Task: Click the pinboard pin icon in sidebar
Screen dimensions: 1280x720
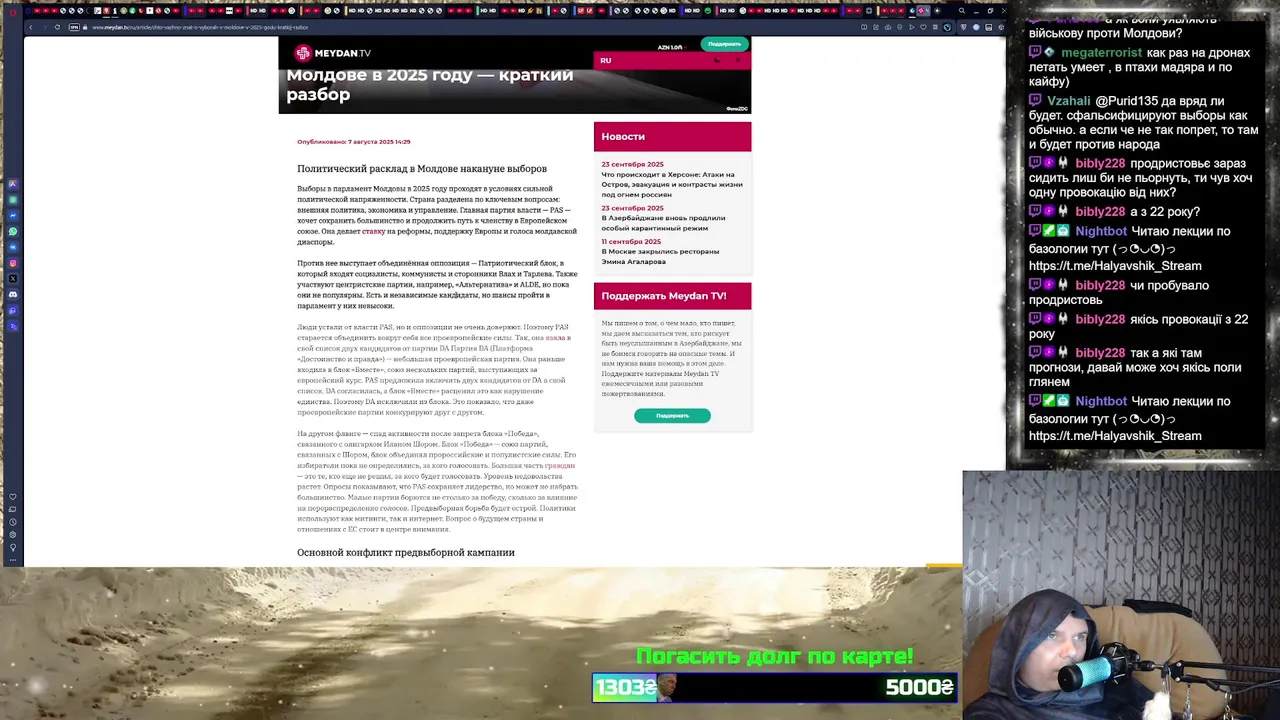Action: [13, 547]
